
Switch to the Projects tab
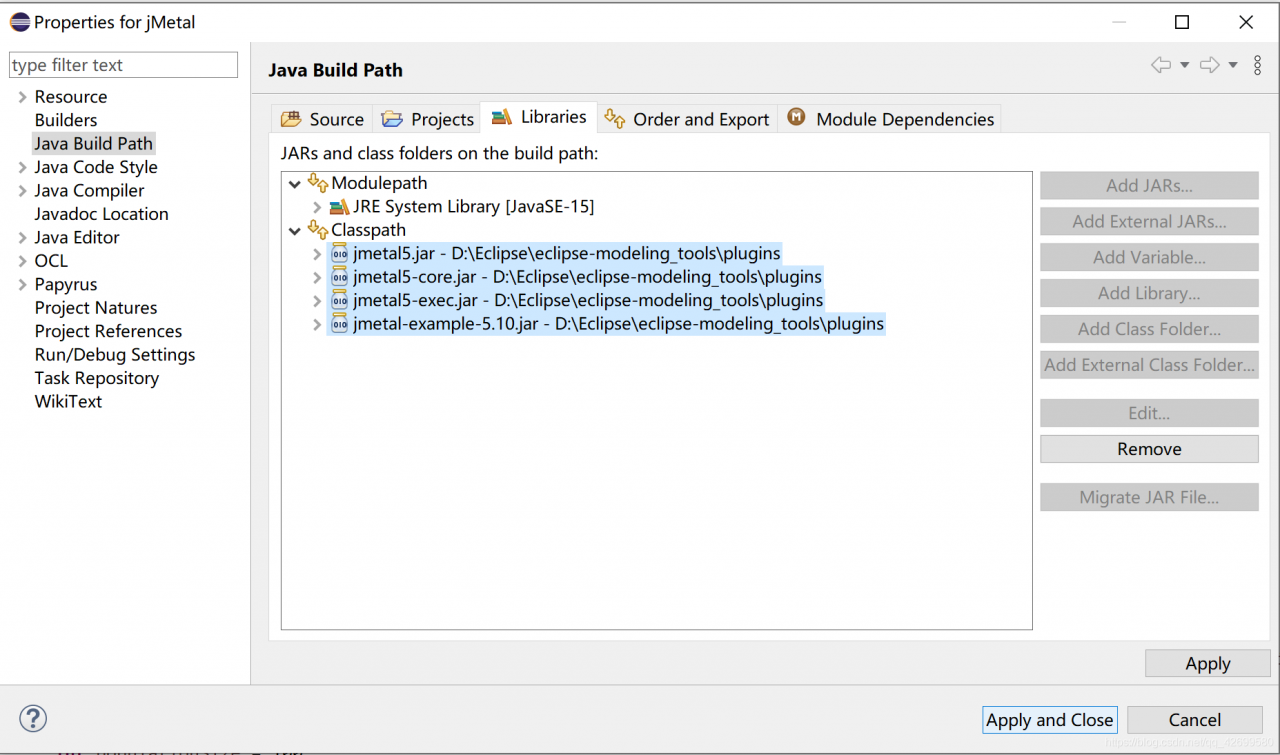tap(427, 119)
